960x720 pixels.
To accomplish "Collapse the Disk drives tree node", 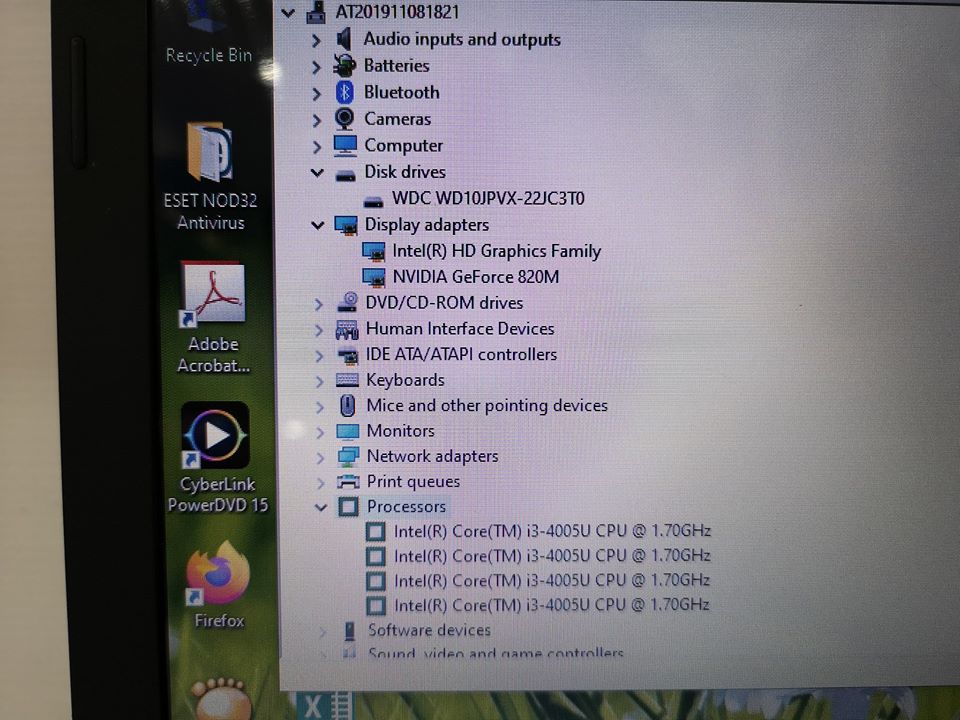I will tap(317, 172).
